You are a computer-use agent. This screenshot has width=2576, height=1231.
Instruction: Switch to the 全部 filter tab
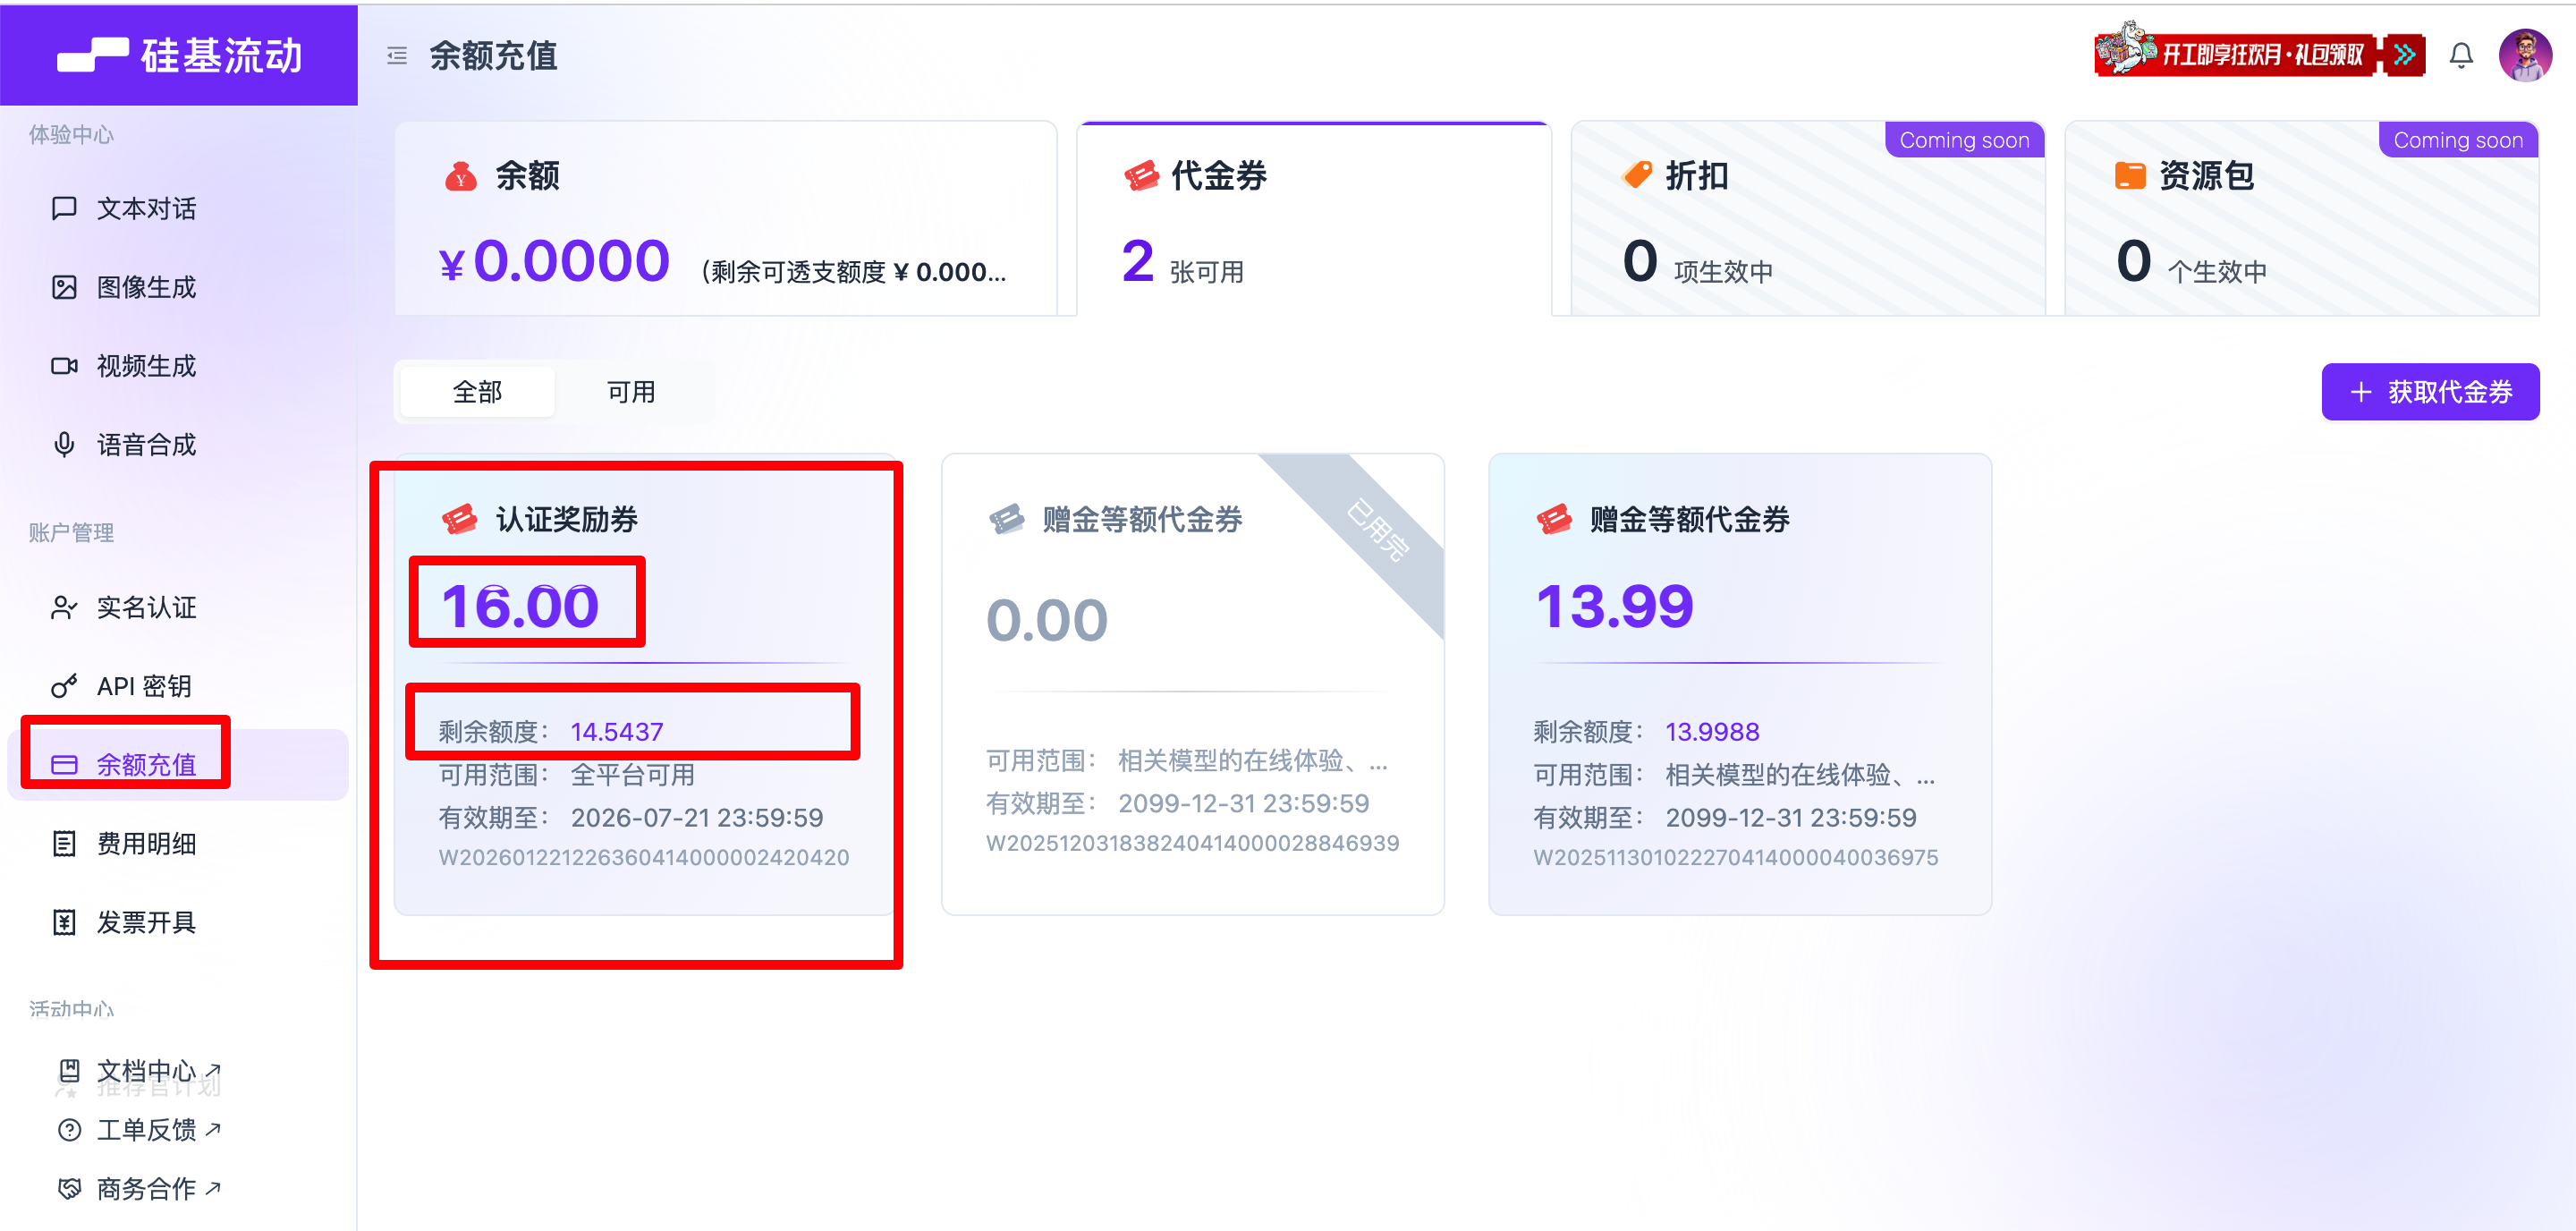(x=477, y=392)
